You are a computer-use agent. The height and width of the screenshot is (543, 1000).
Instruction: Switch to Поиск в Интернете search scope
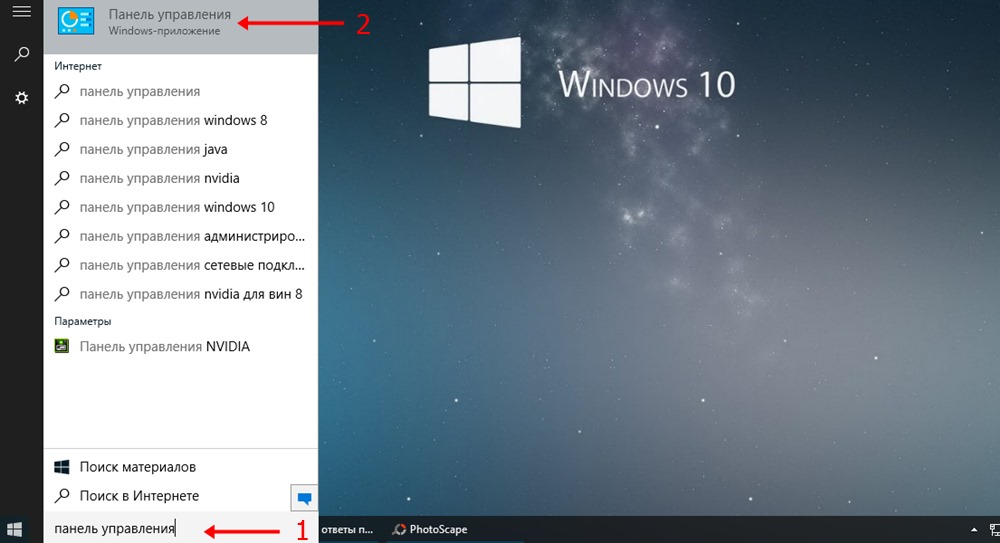coord(139,496)
